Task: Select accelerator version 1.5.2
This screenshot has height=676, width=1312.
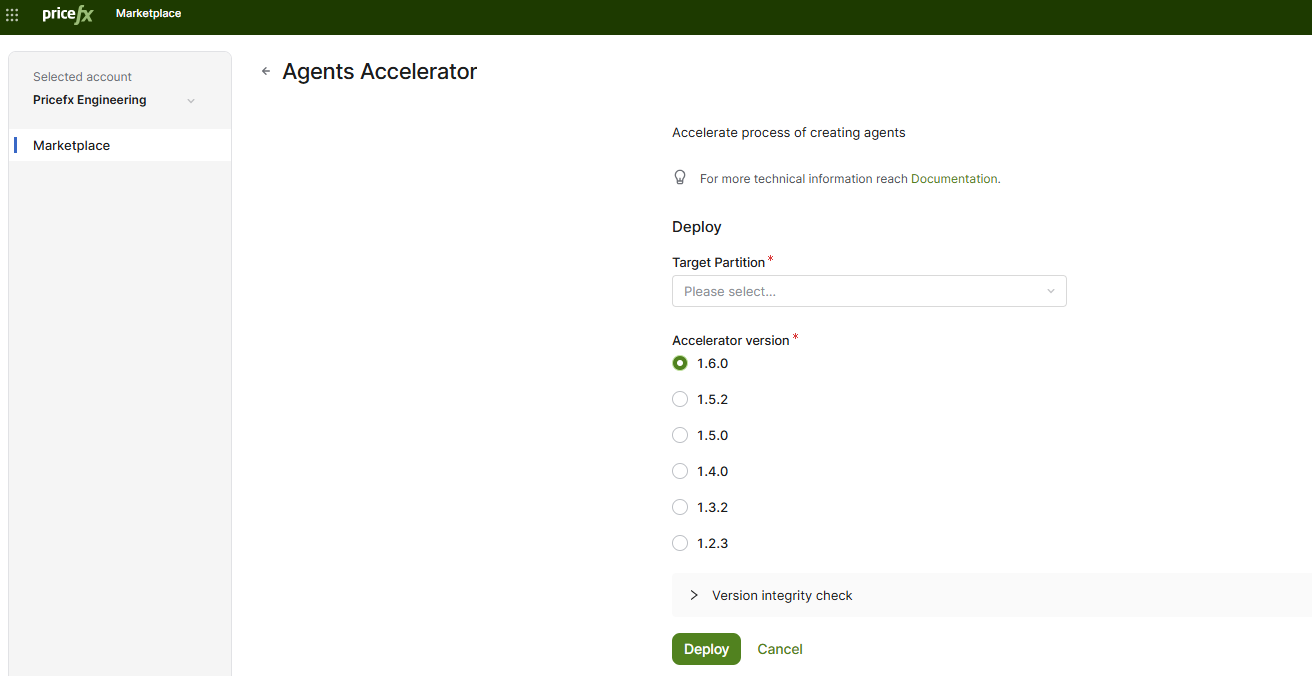Action: 680,399
